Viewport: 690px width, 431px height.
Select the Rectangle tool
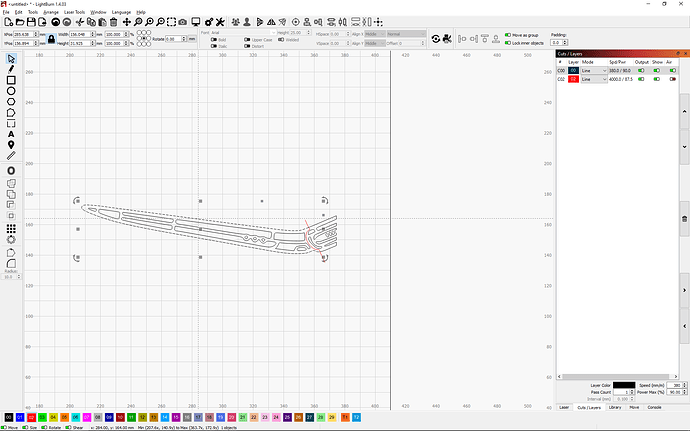pyautogui.click(x=11, y=80)
